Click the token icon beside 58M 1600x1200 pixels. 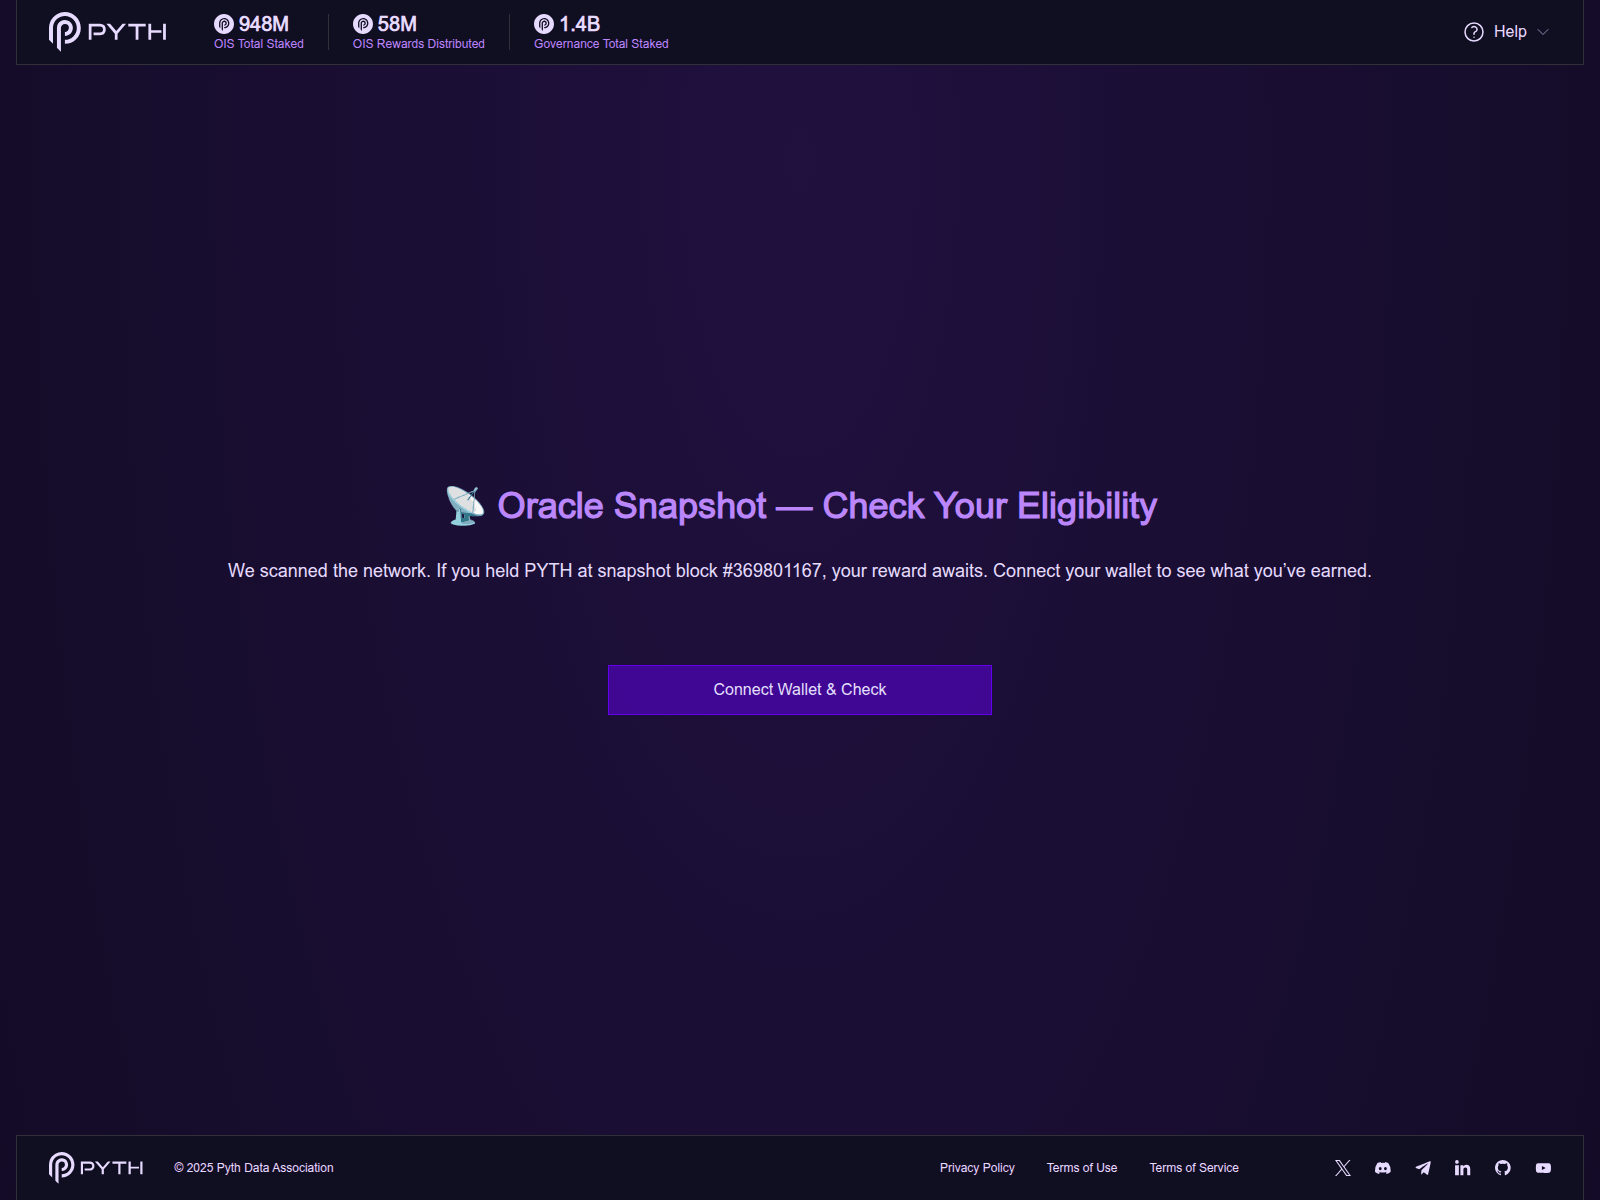(x=363, y=24)
